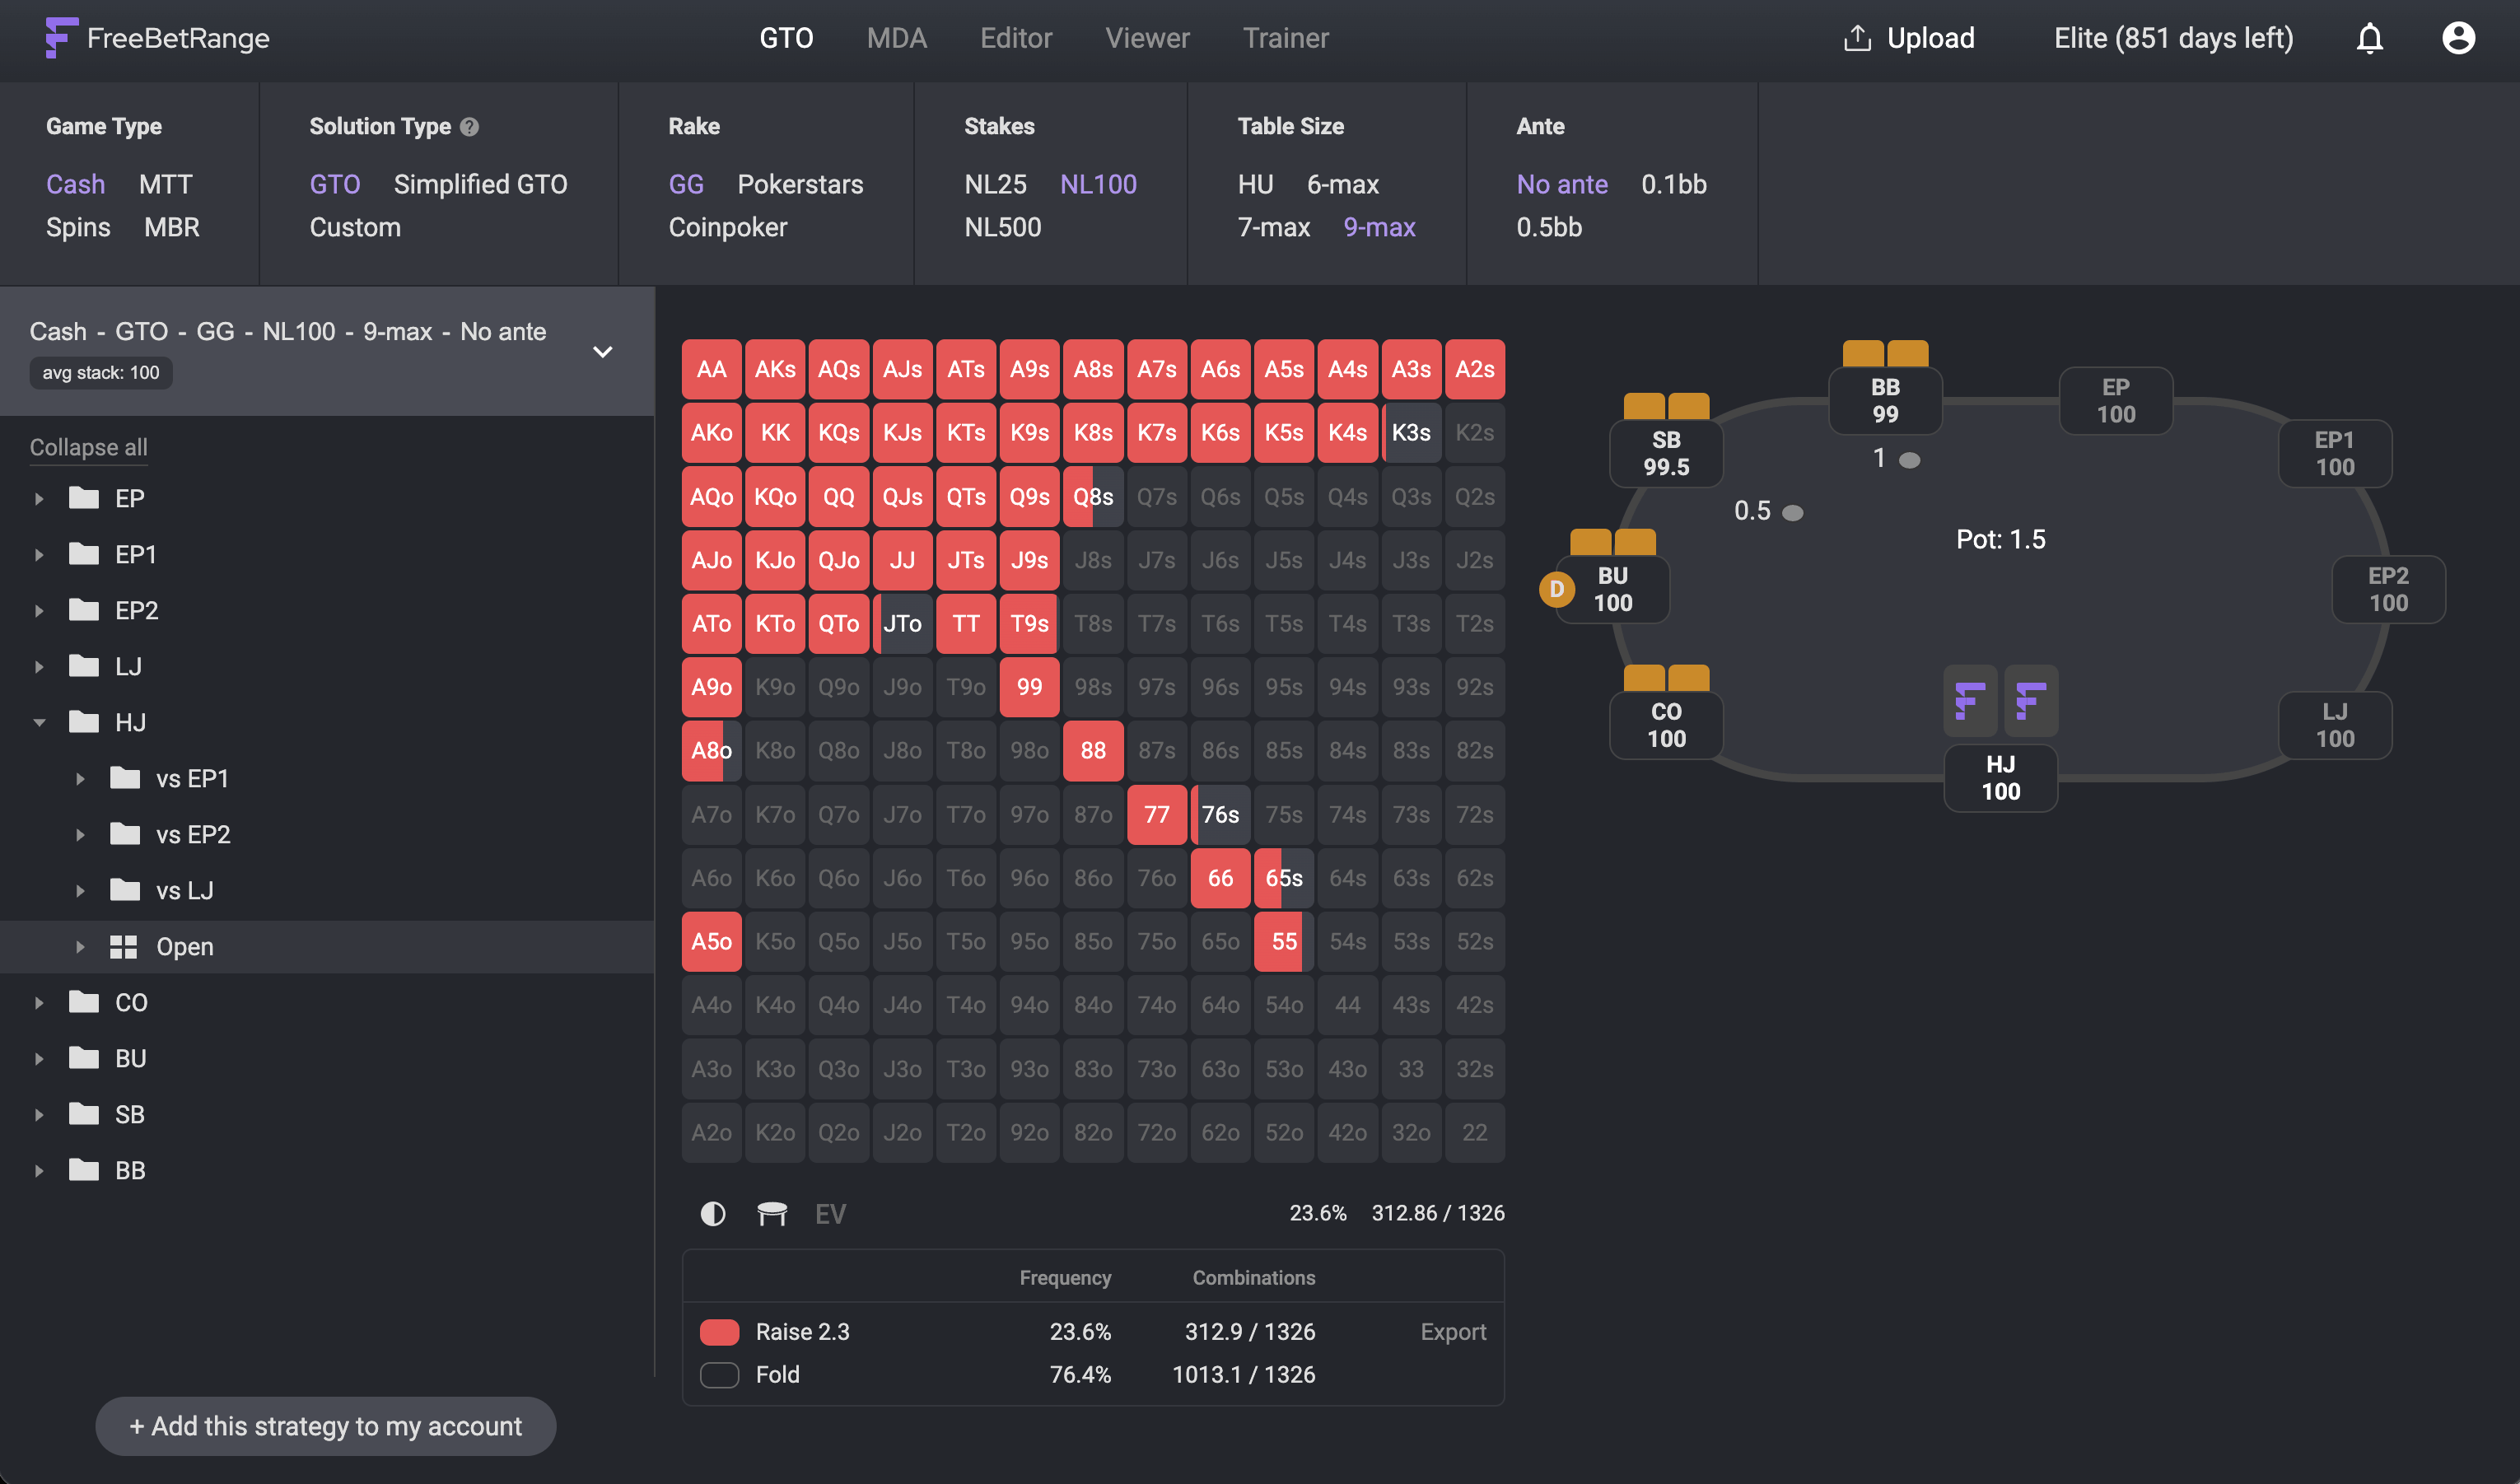
Task: Click the dark Fold color swatch
Action: [719, 1375]
